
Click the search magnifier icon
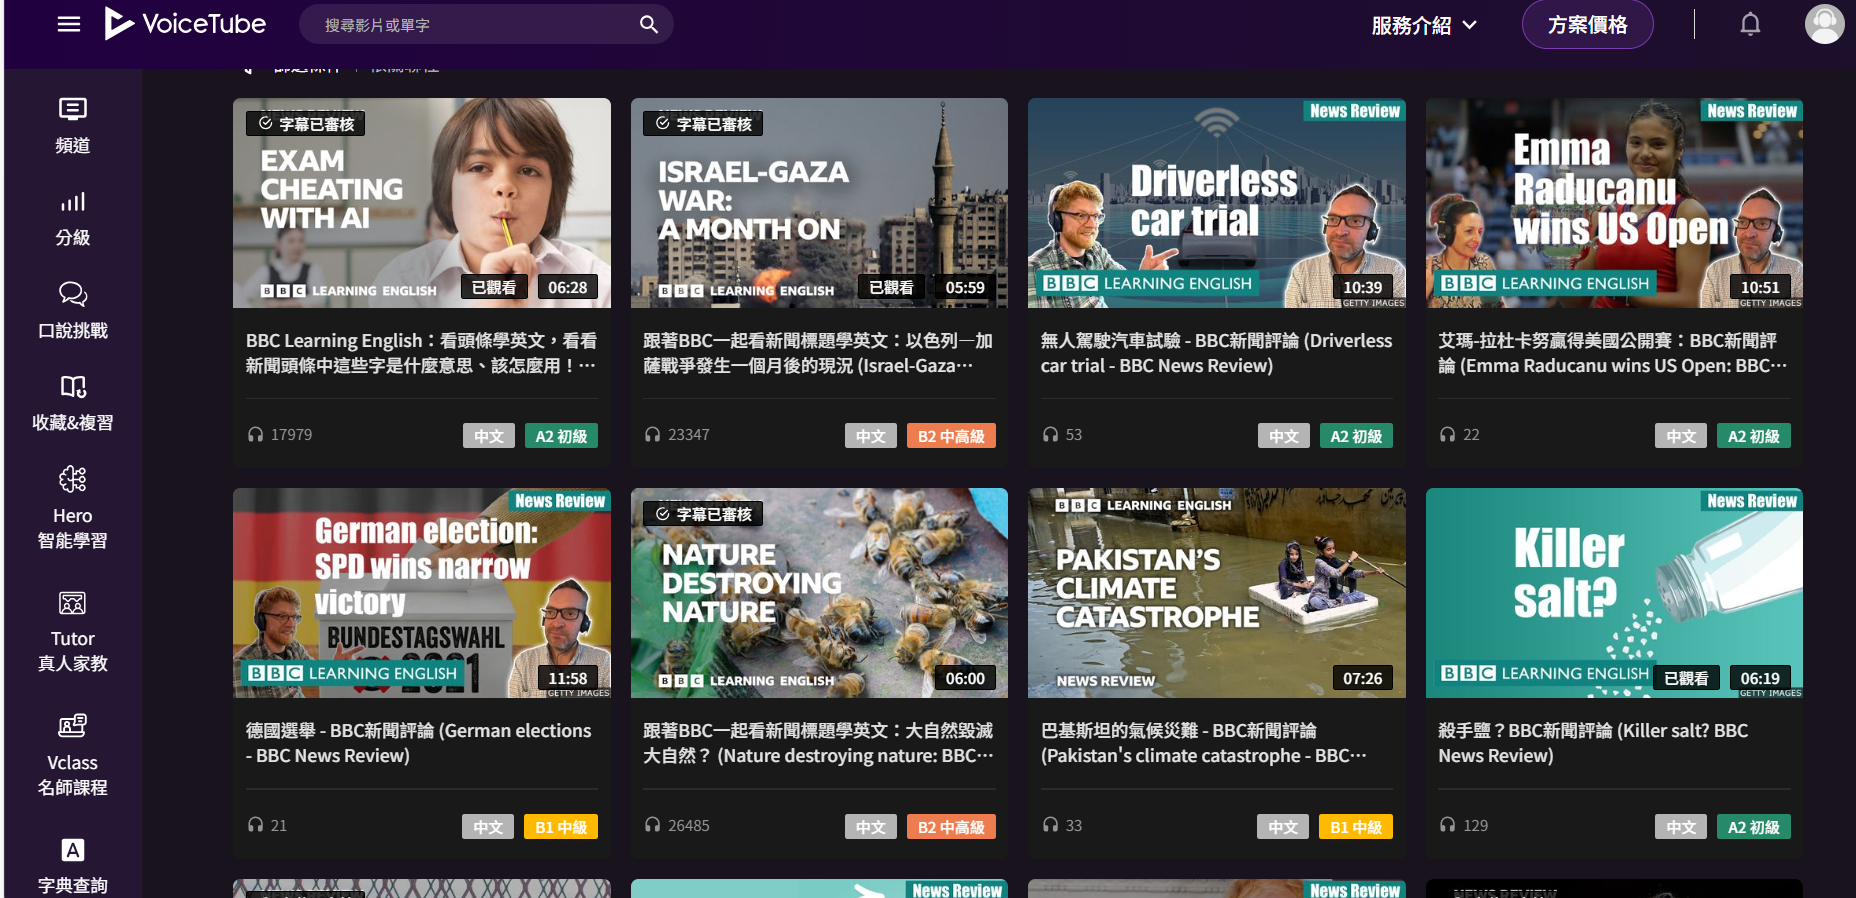coord(649,24)
